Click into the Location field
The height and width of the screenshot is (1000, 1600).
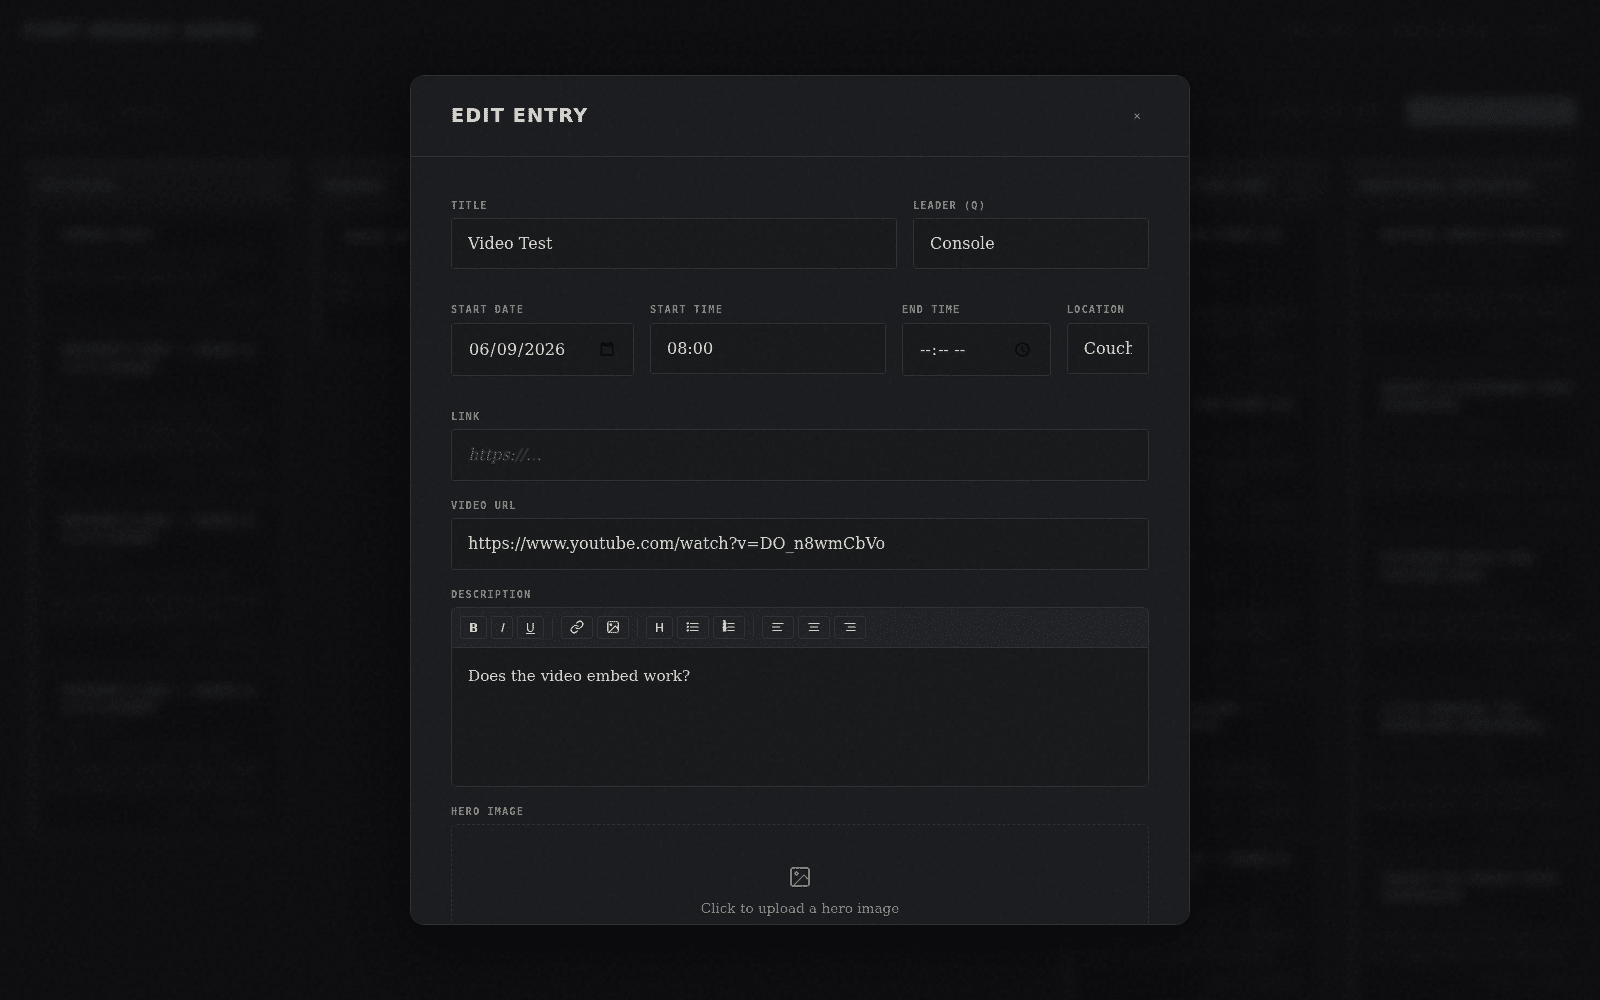coord(1108,348)
